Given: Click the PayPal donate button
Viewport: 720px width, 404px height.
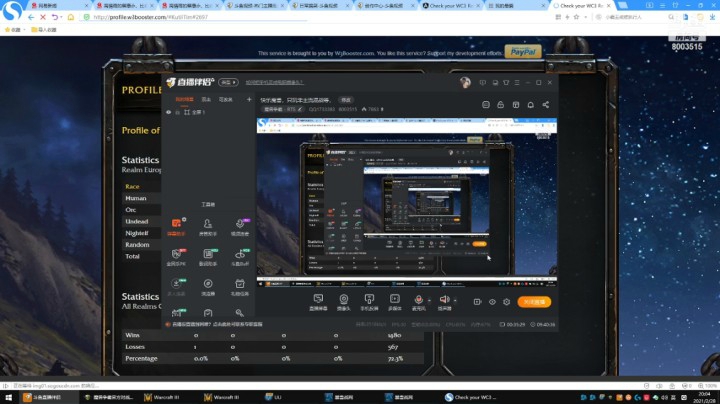Looking at the screenshot, I should pos(523,51).
